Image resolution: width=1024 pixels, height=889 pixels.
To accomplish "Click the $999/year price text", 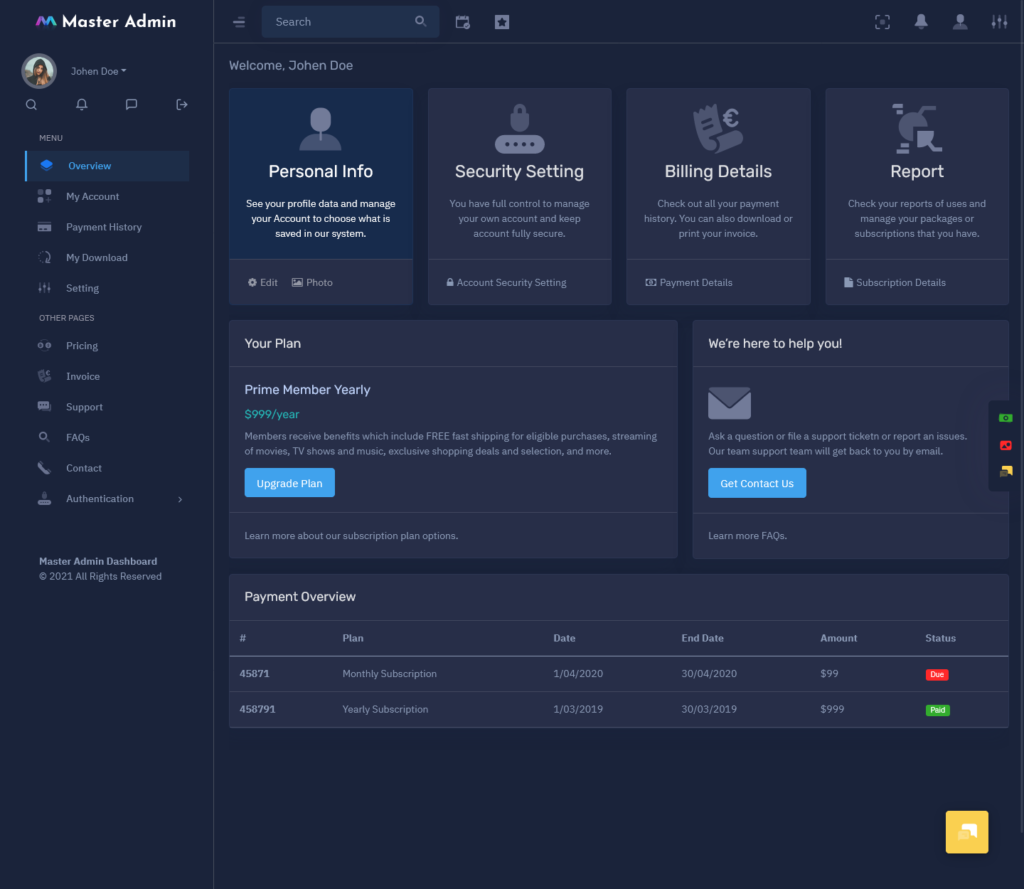I will (272, 414).
